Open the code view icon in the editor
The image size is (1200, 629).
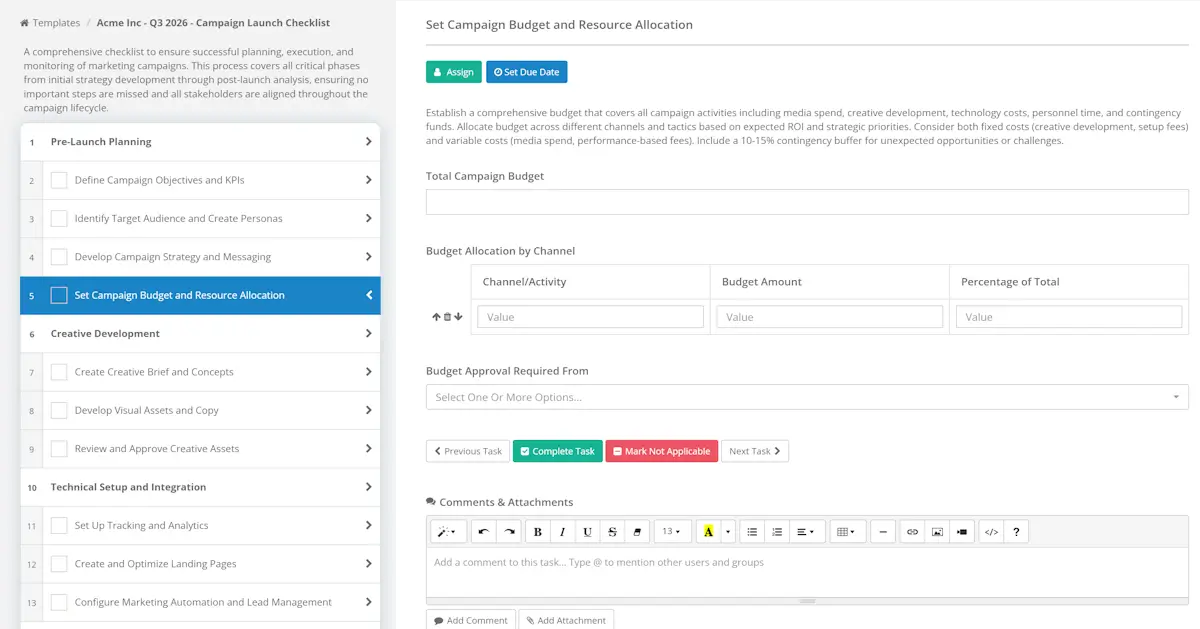990,531
